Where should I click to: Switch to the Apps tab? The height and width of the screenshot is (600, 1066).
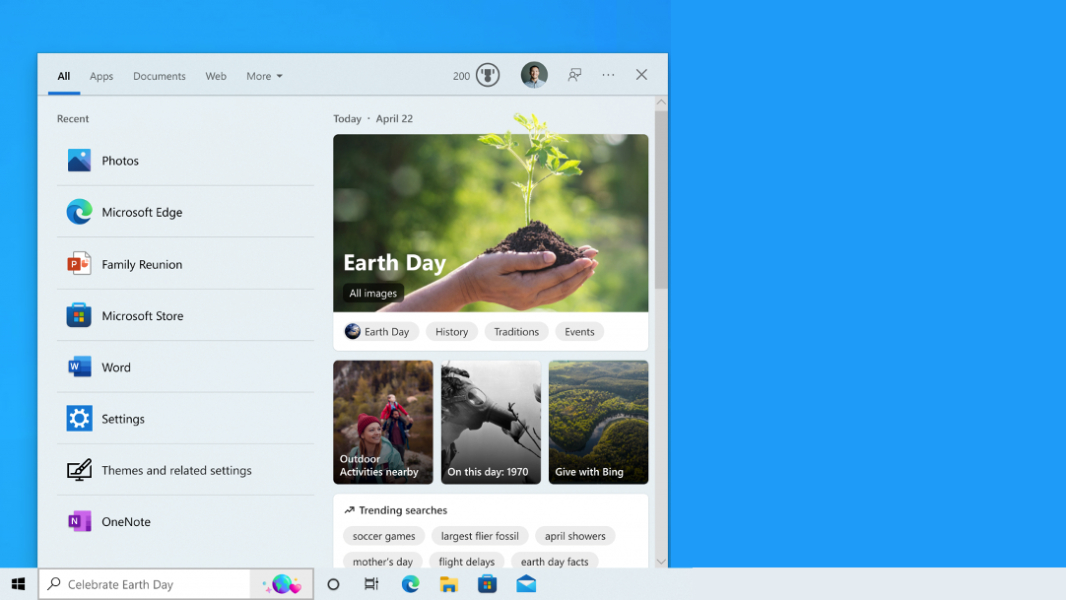tap(101, 76)
